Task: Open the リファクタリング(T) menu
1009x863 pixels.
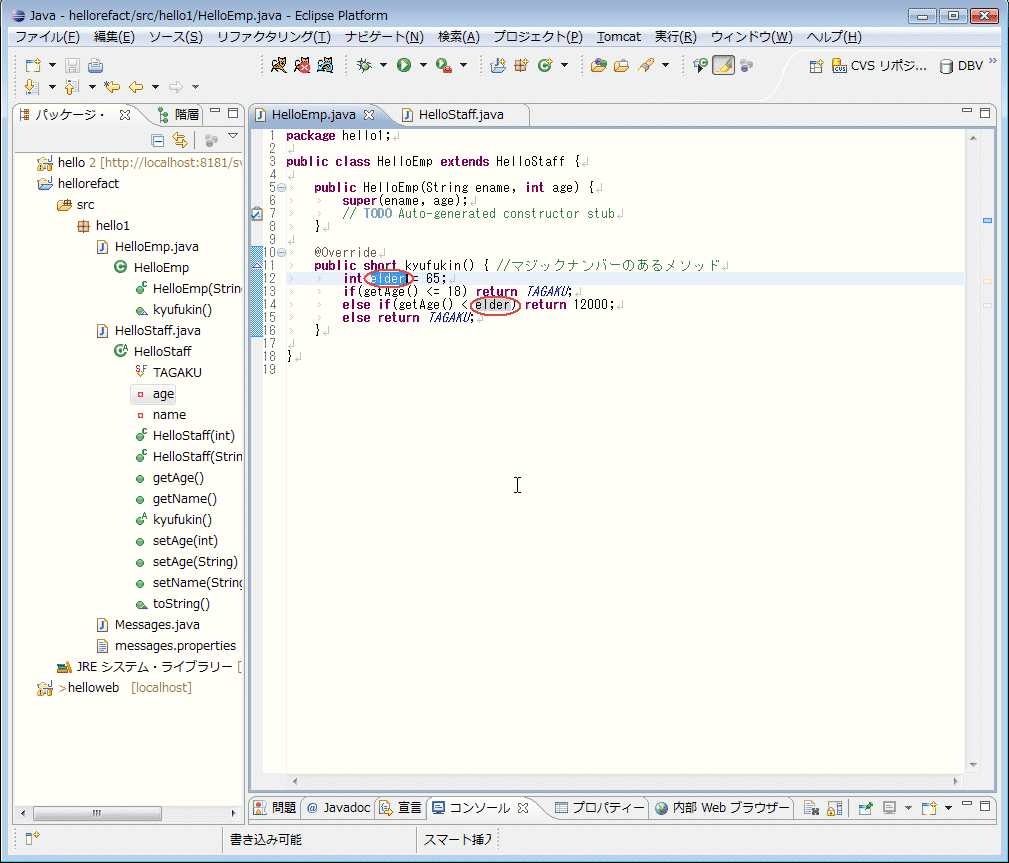Action: [x=273, y=37]
